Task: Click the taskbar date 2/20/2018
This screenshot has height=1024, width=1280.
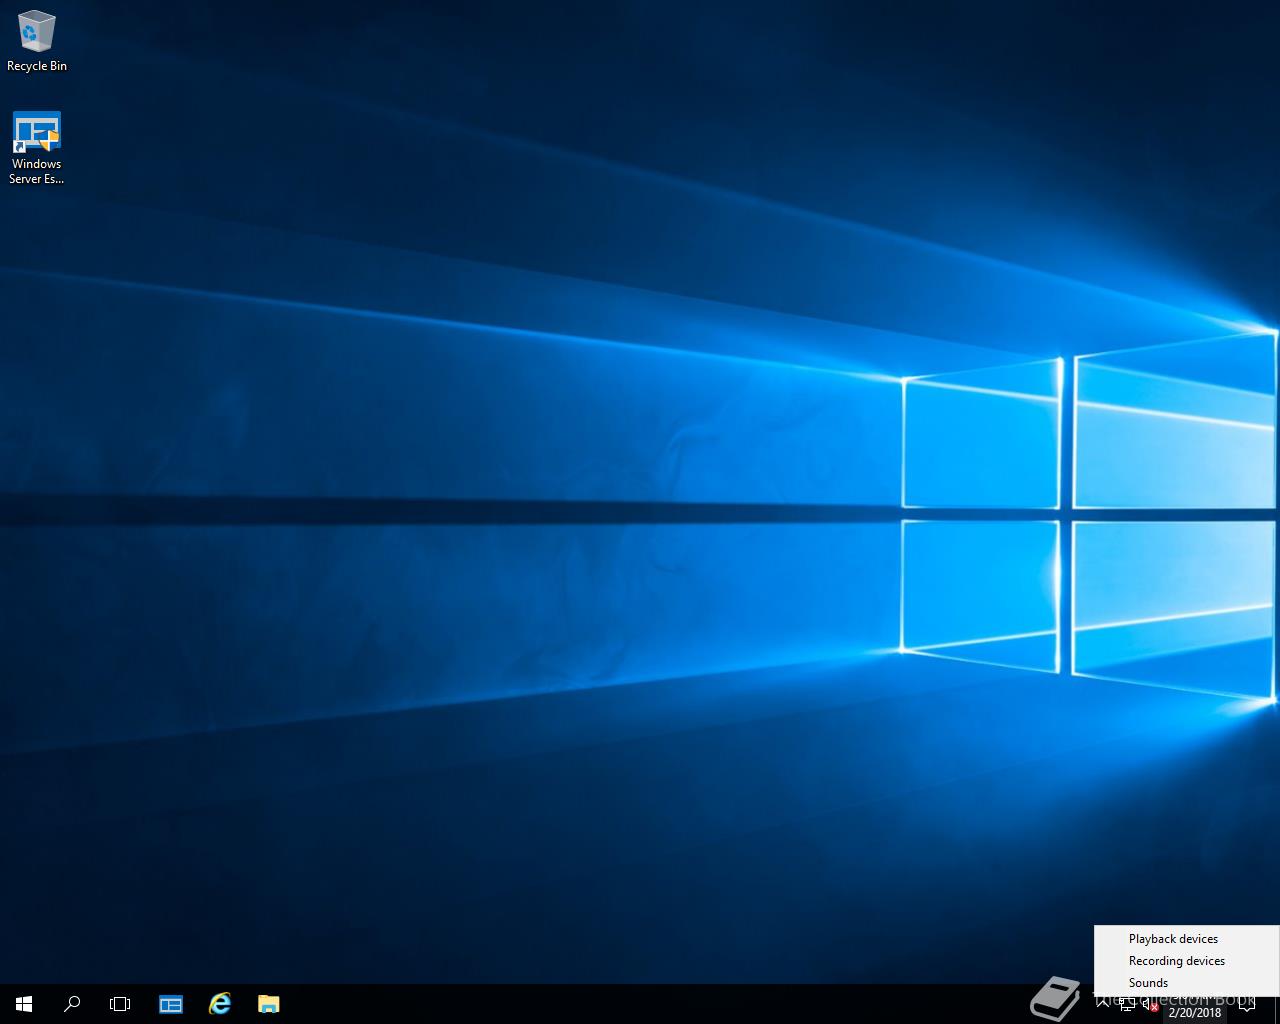Action: click(1195, 1012)
